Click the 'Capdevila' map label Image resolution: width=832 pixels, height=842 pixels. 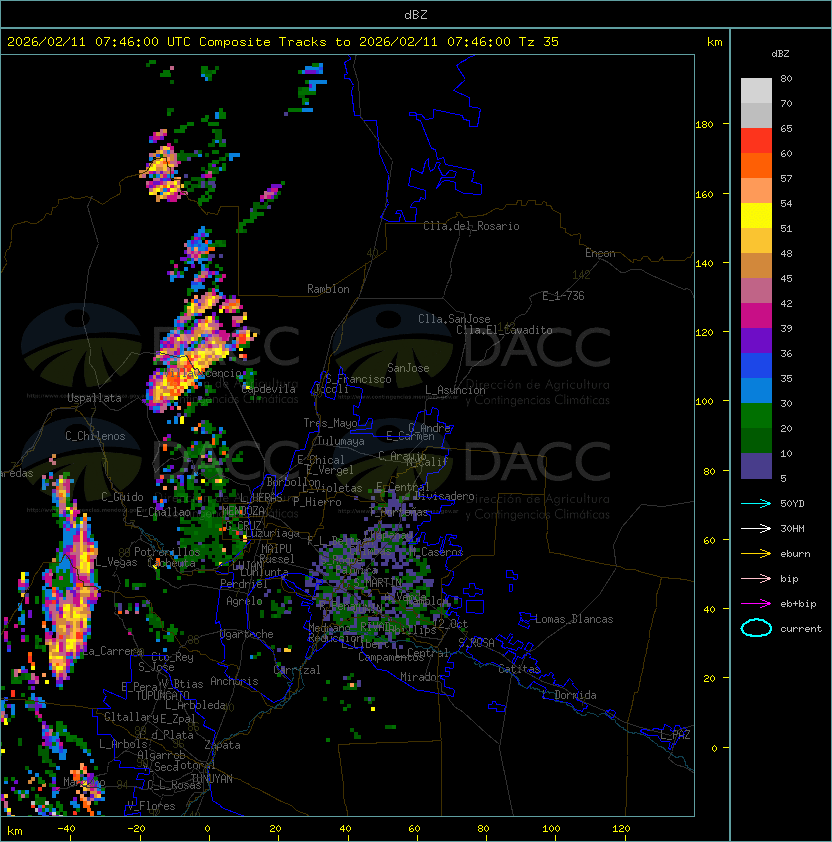pyautogui.click(x=269, y=389)
